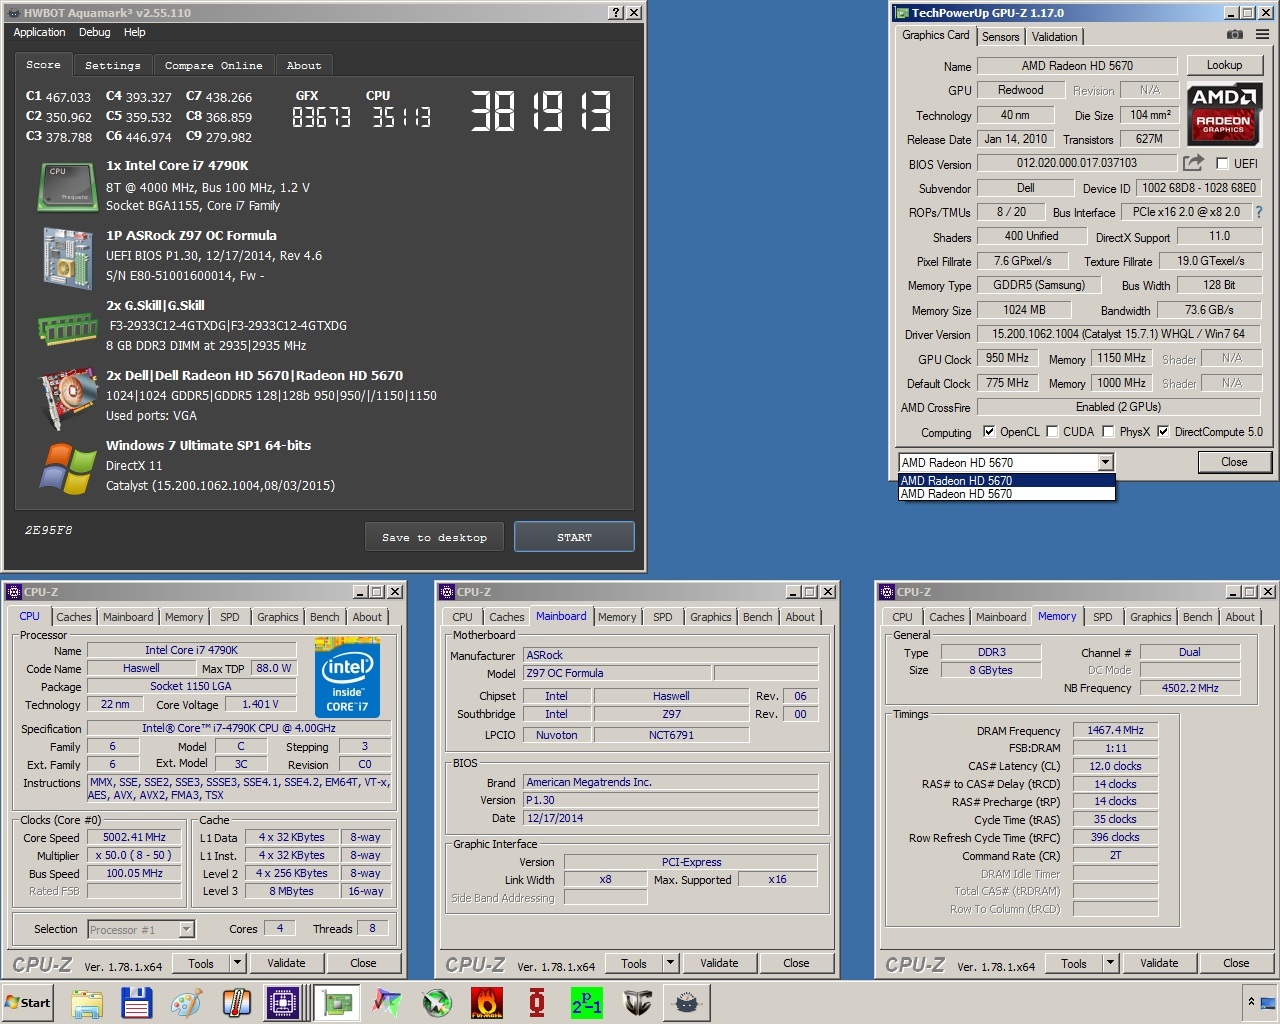The image size is (1280, 1024).
Task: Open the shield-shaped benchmark icon in taskbar
Action: (x=637, y=1002)
